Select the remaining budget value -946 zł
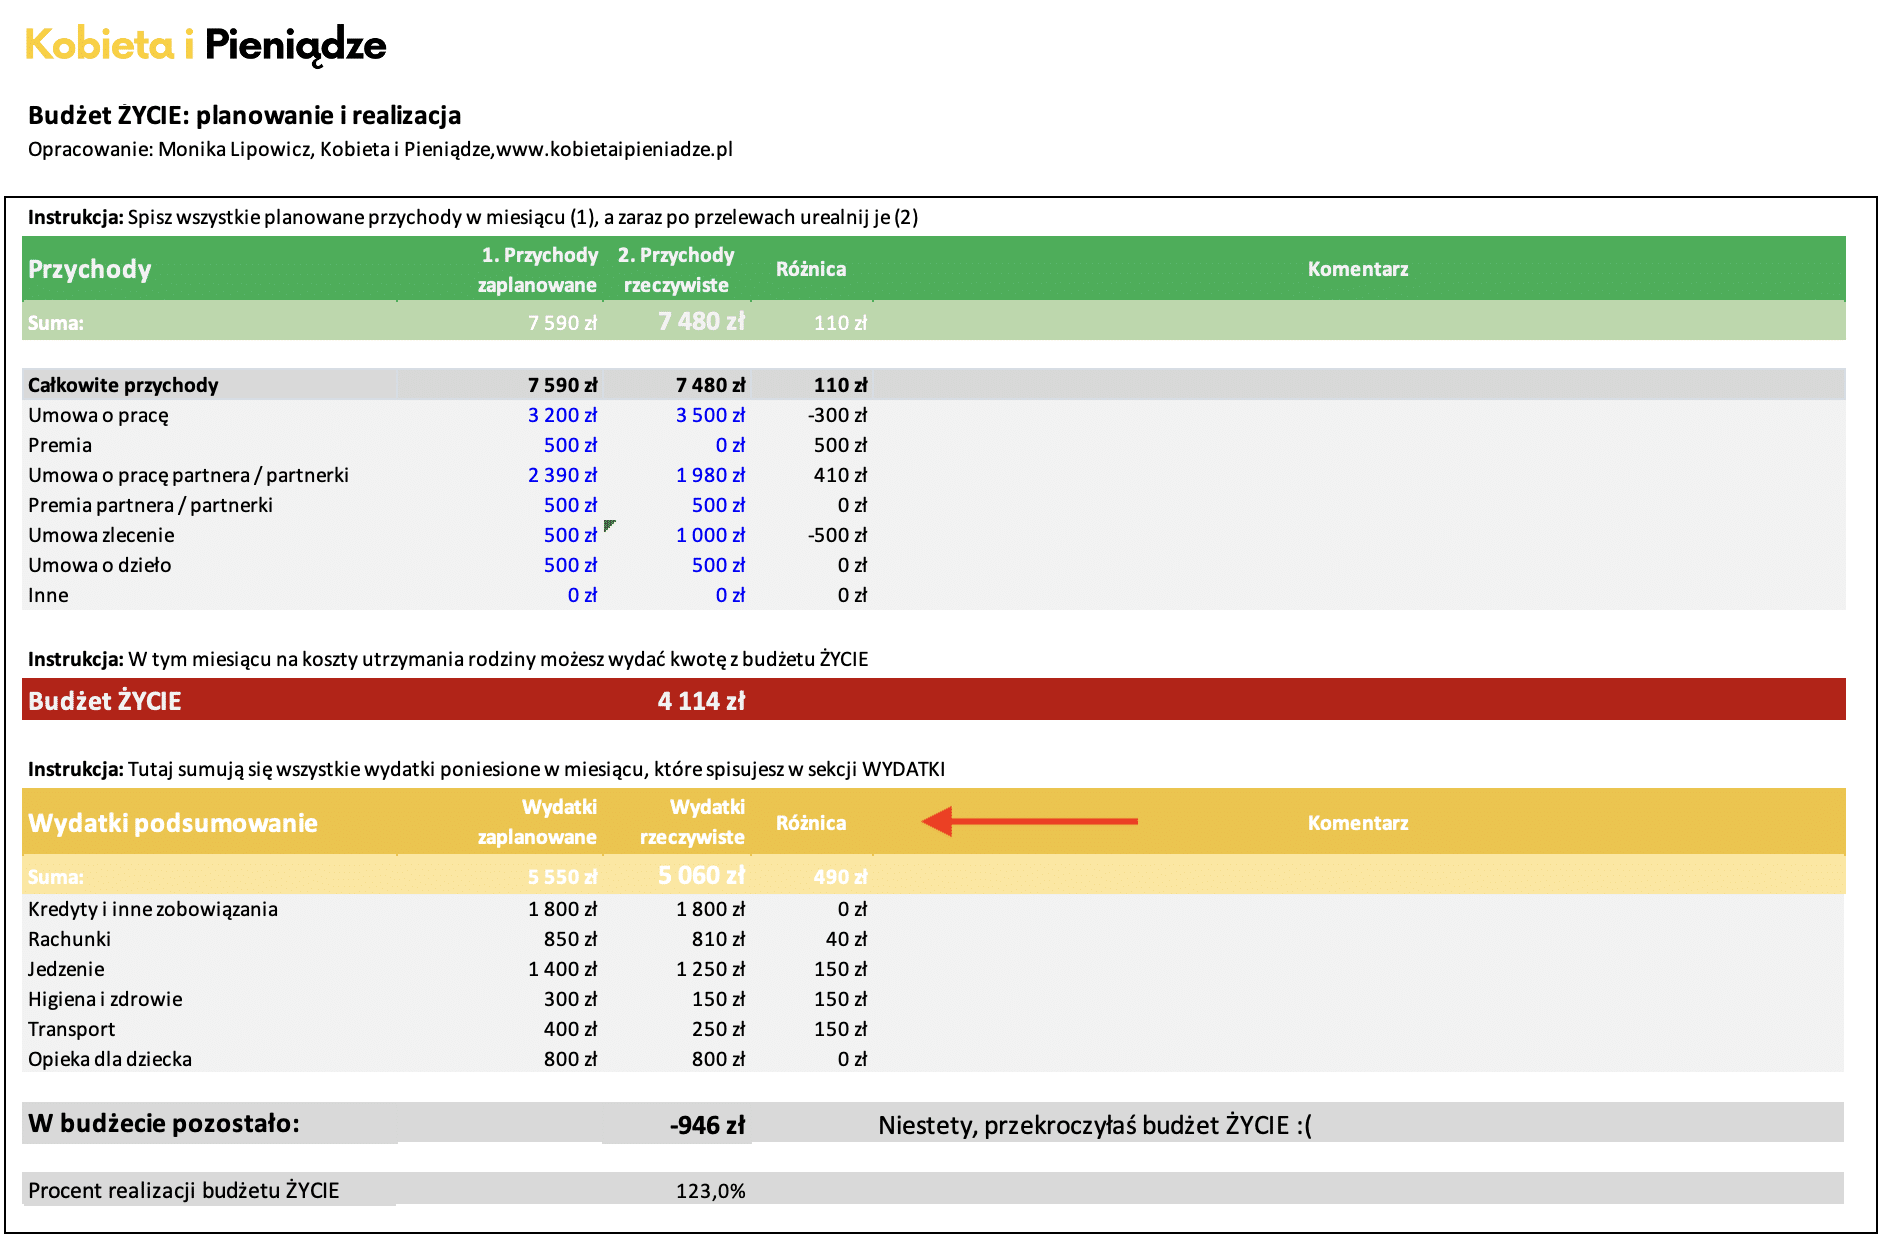 click(x=707, y=1125)
